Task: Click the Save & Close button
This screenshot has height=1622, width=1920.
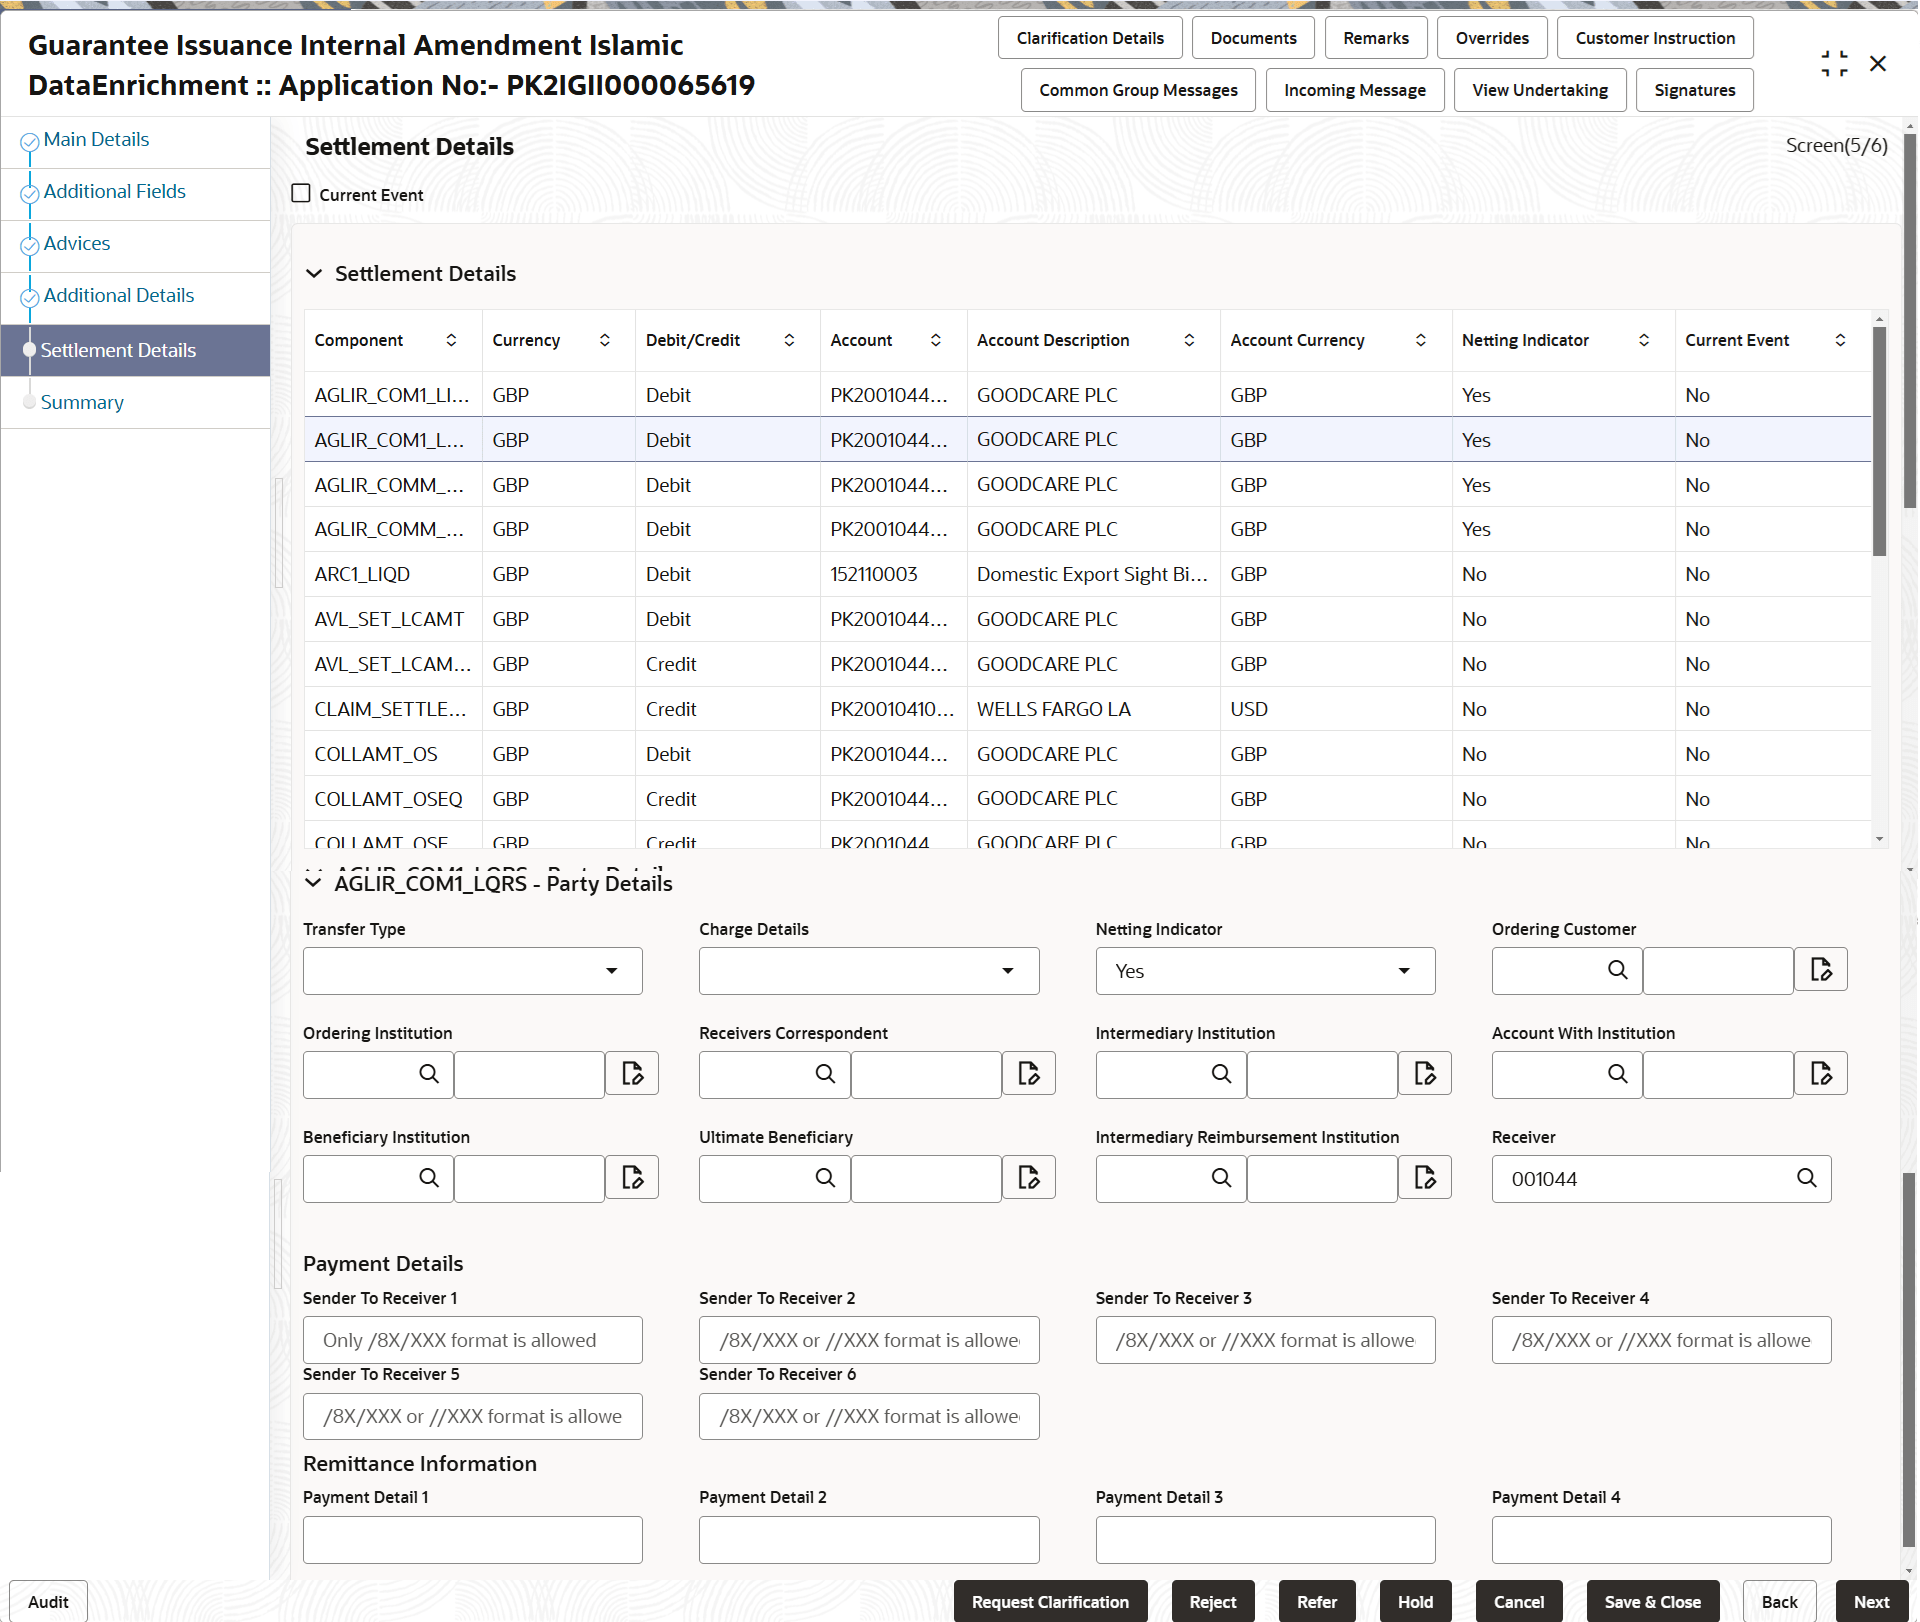Action: [1652, 1601]
